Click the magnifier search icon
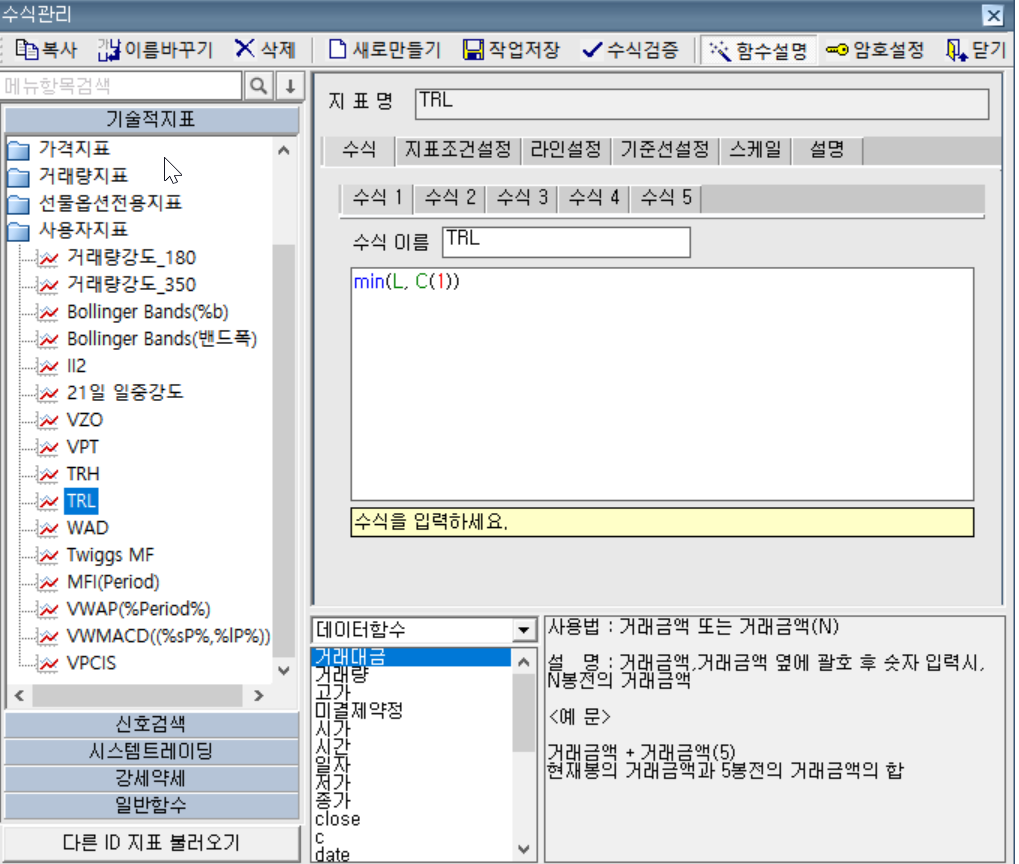This screenshot has width=1019, height=864. pos(259,86)
